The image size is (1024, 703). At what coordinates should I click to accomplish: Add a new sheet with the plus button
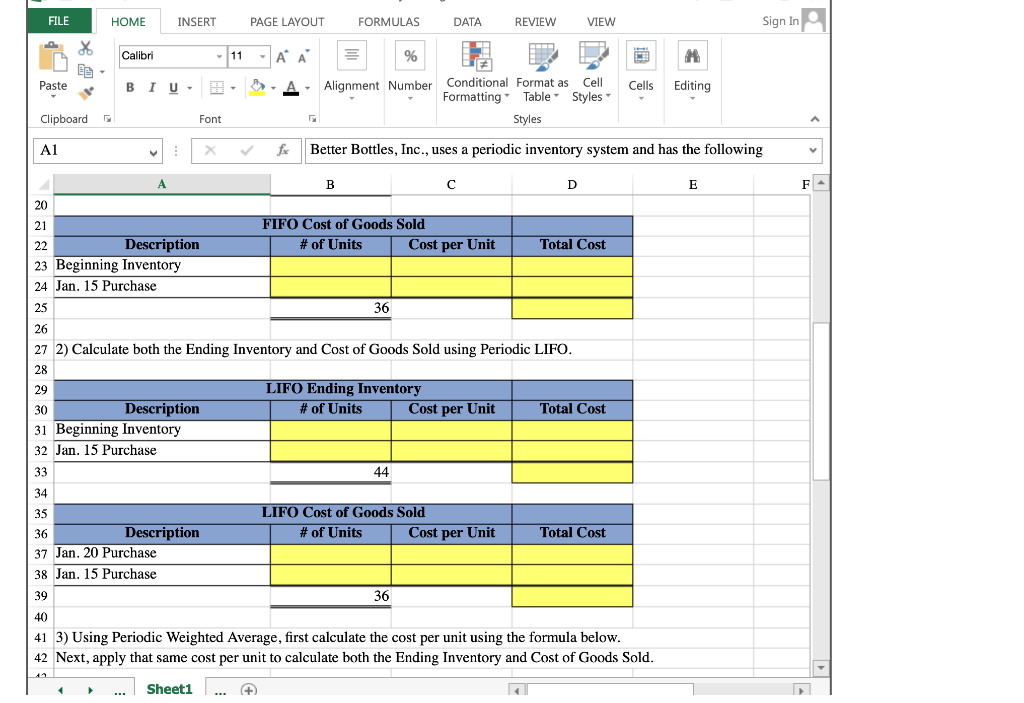247,689
